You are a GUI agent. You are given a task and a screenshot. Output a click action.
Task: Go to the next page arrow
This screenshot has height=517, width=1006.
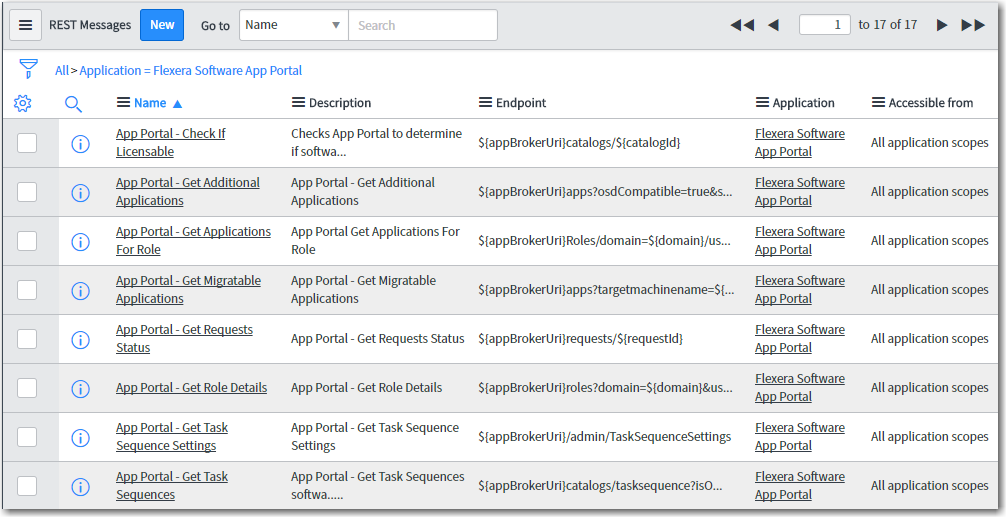[942, 25]
